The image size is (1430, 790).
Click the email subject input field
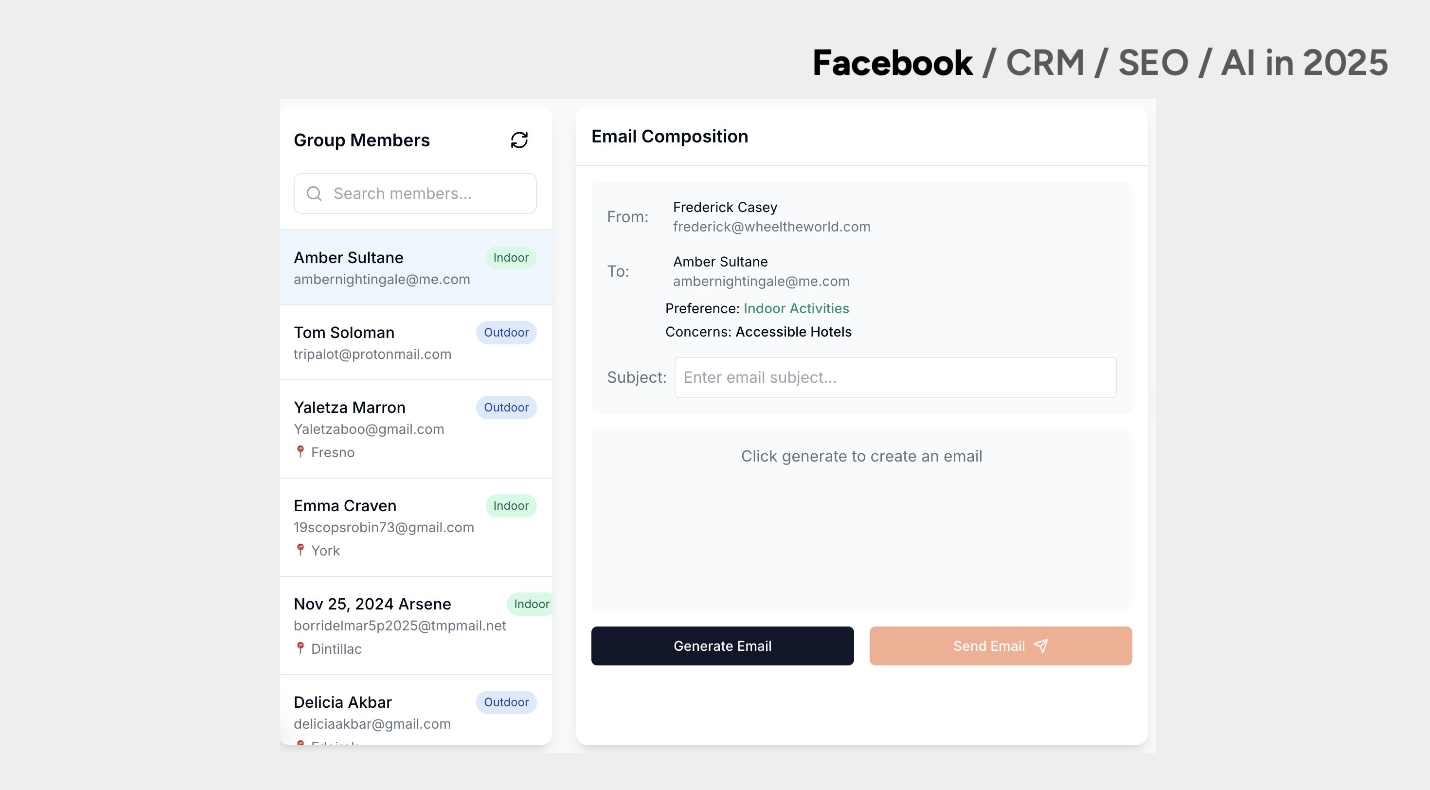[895, 378]
